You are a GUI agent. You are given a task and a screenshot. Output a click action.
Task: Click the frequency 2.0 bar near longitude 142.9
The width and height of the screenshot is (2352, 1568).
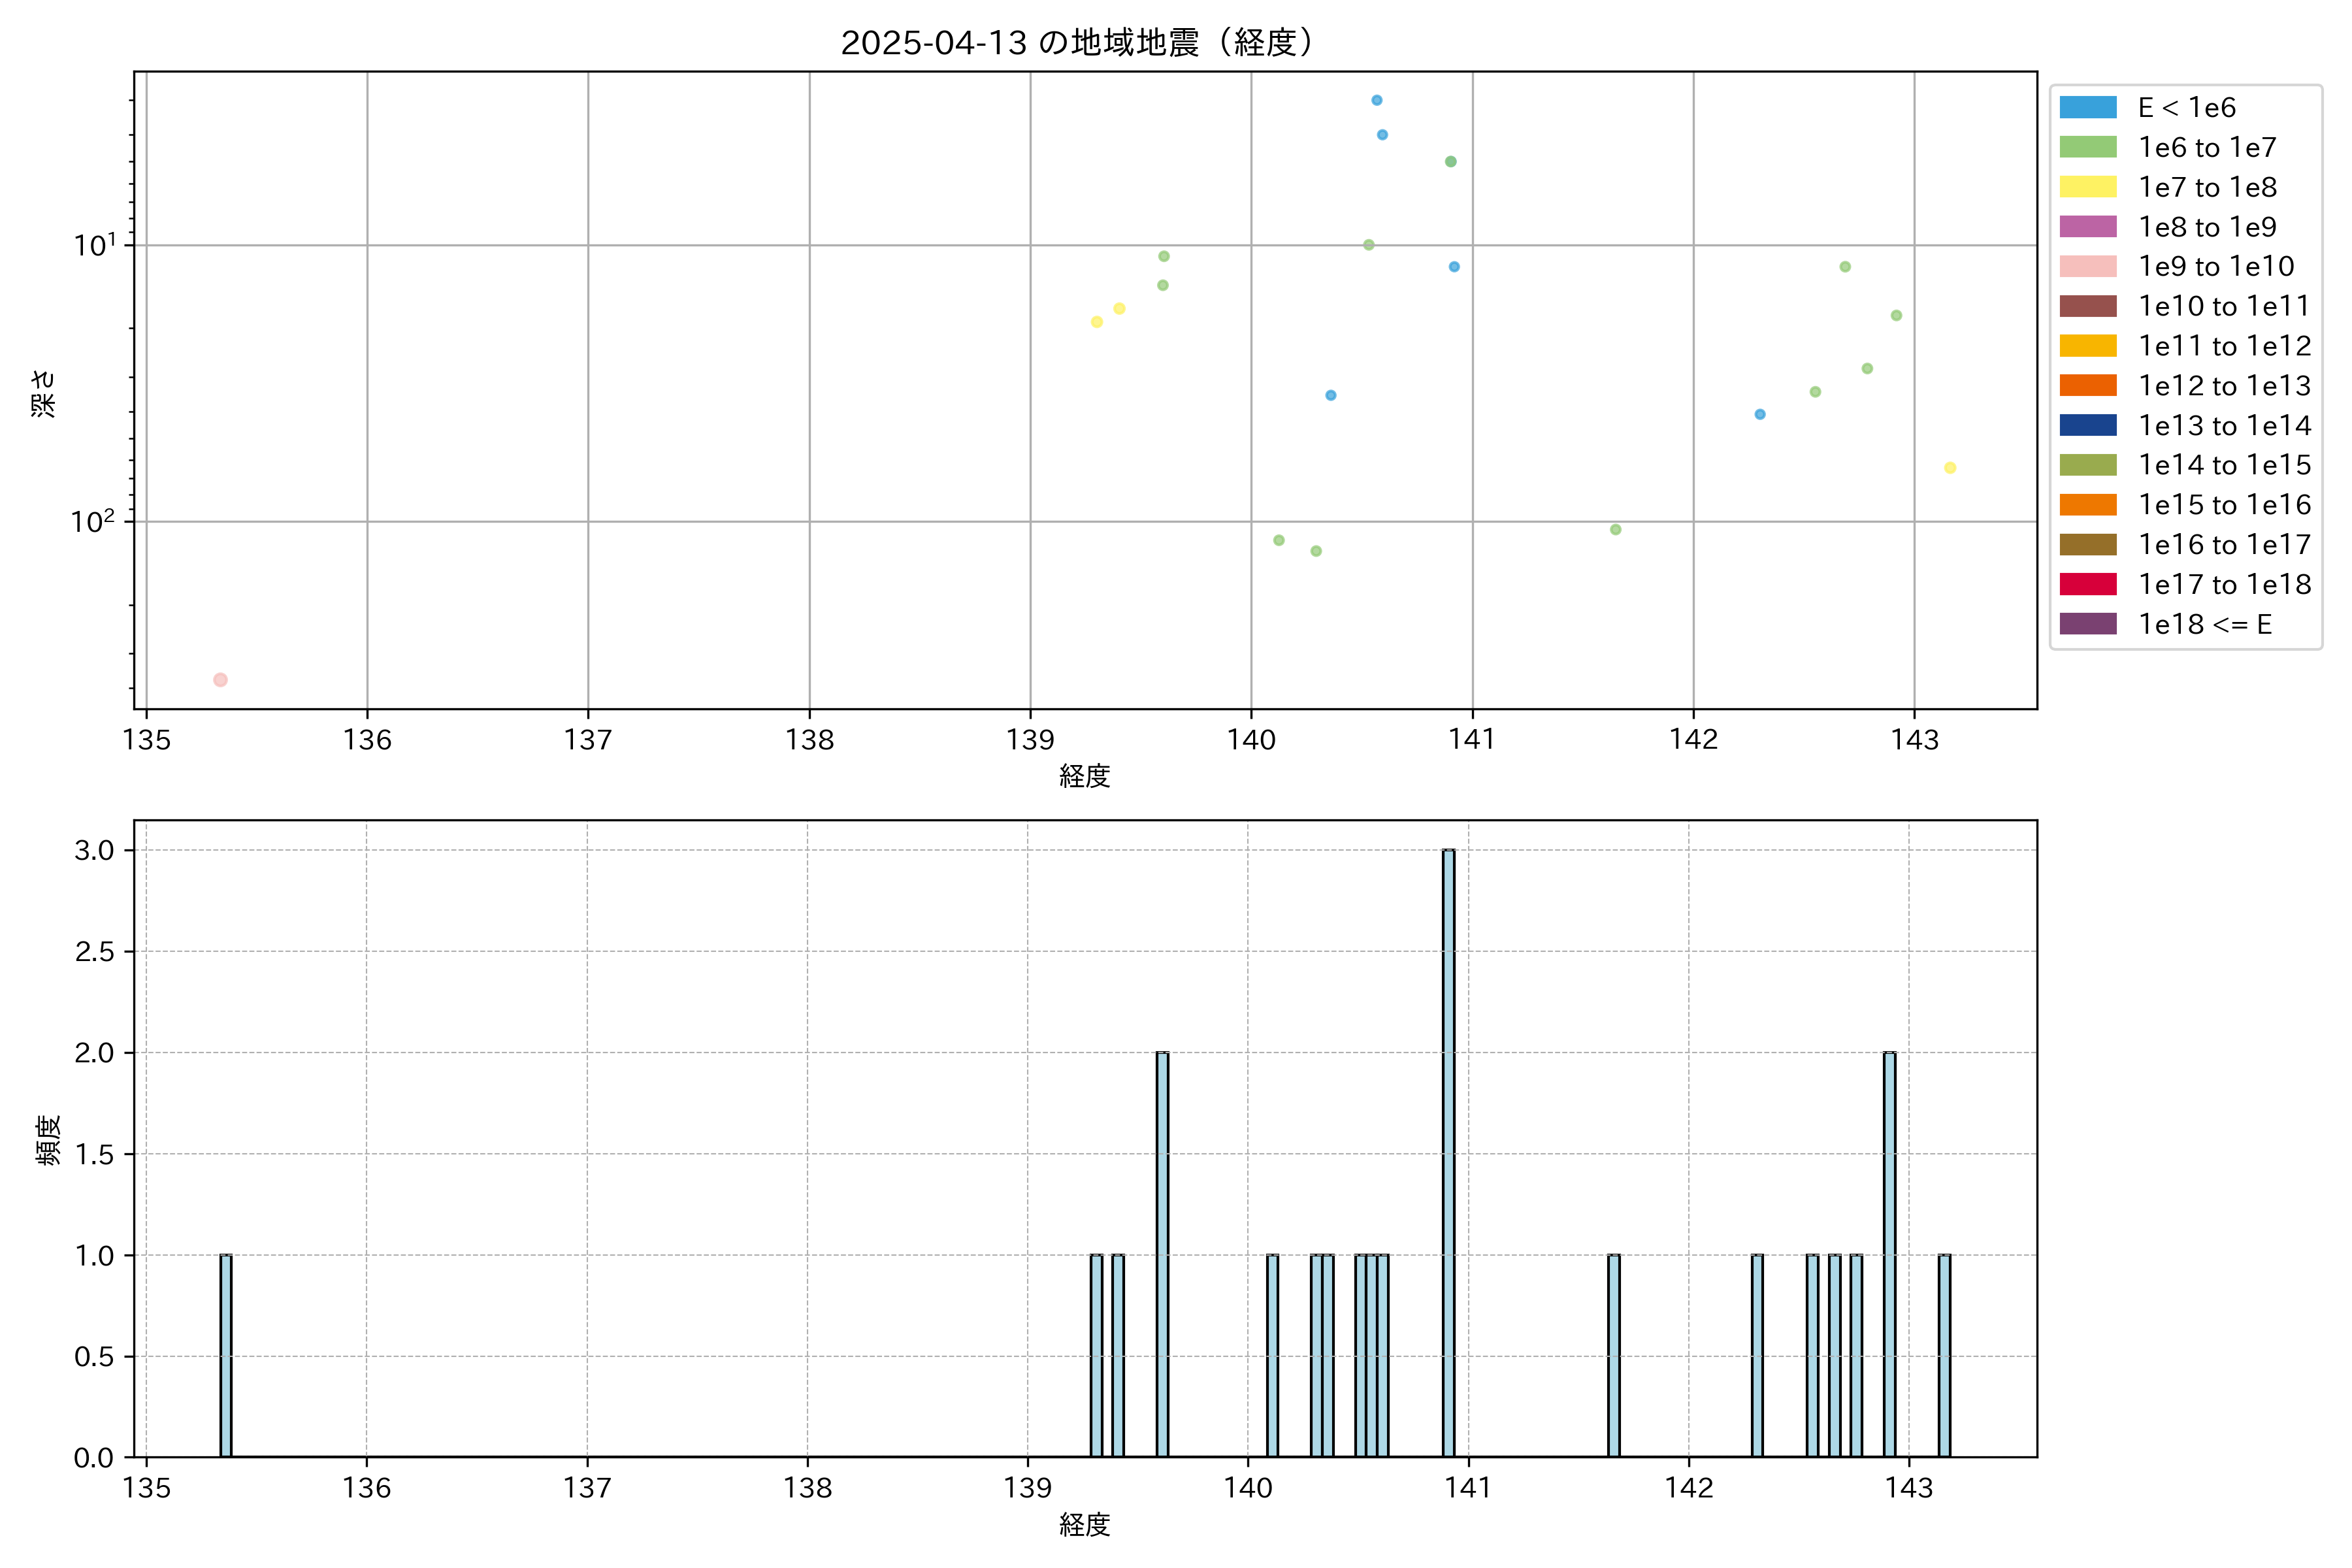[x=1889, y=1254]
